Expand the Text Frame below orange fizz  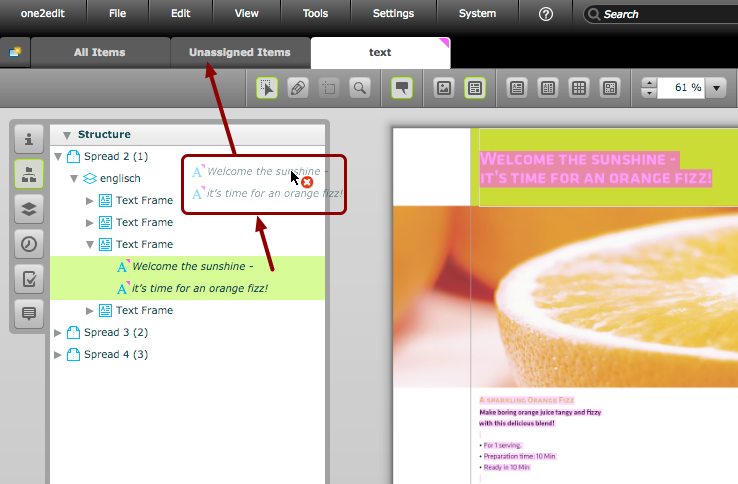click(89, 311)
